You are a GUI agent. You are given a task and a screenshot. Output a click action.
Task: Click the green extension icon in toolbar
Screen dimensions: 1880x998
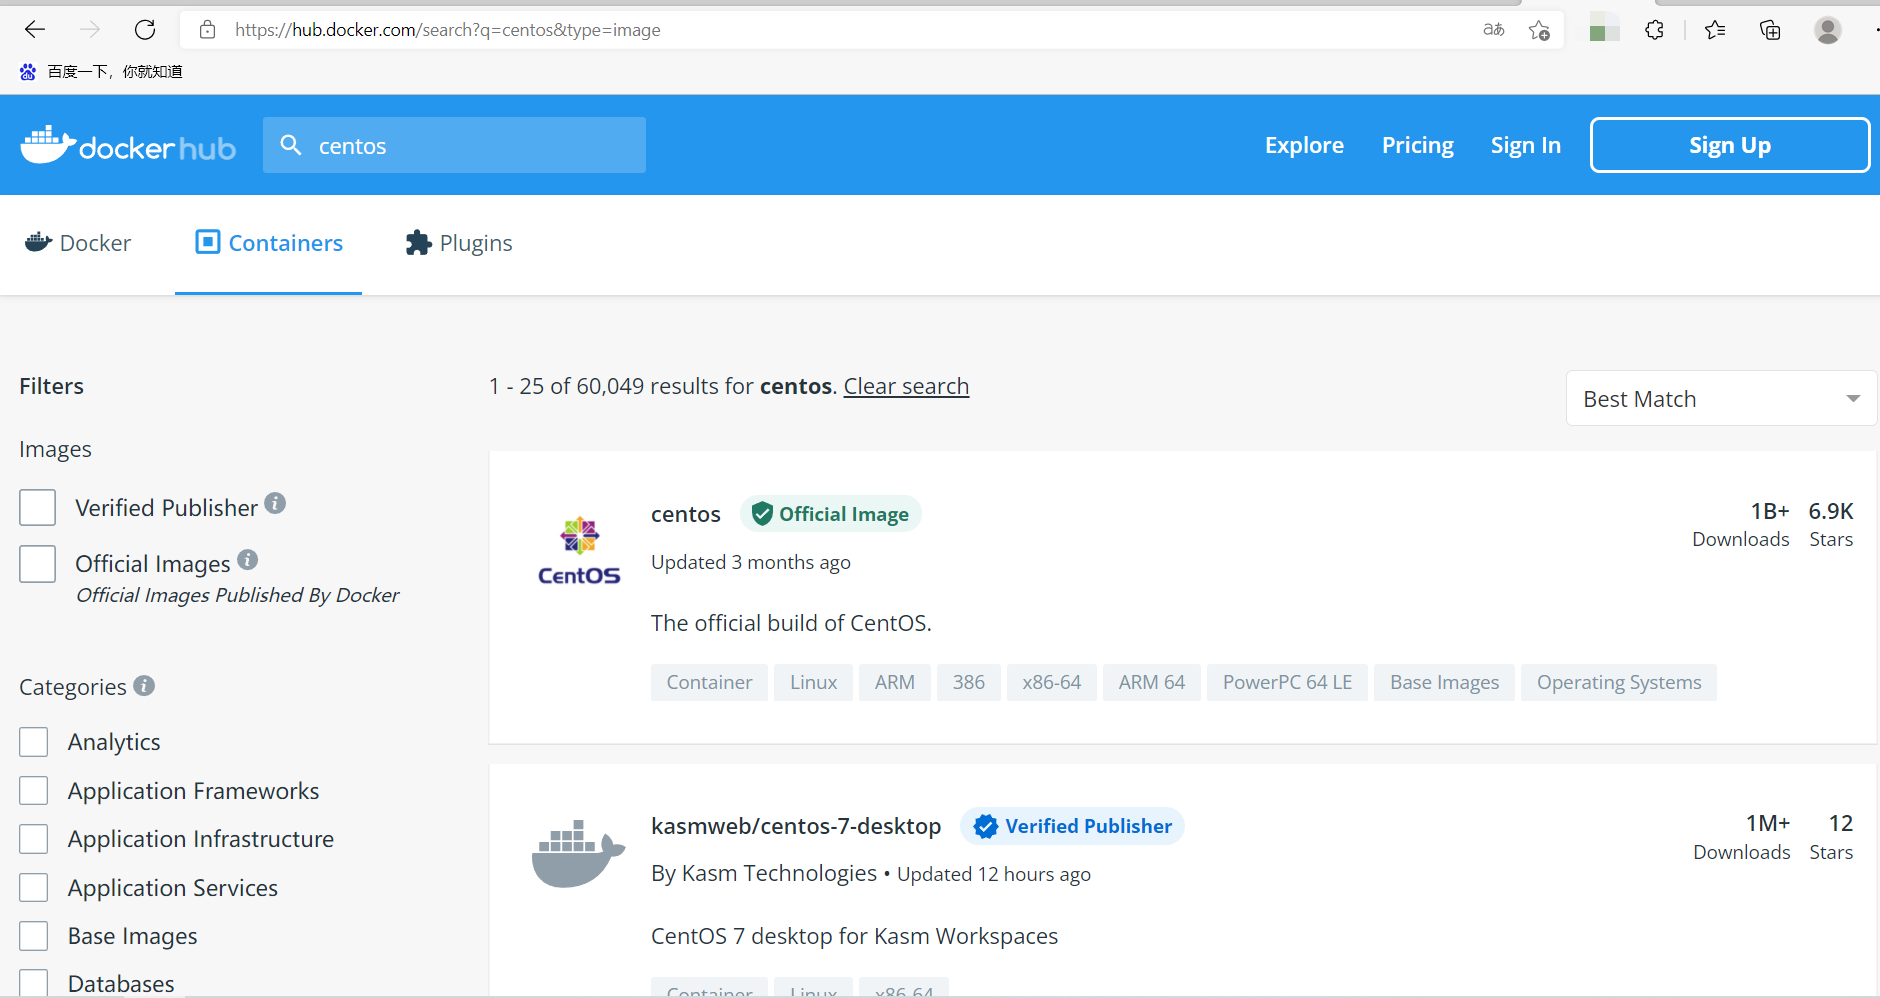(1604, 28)
